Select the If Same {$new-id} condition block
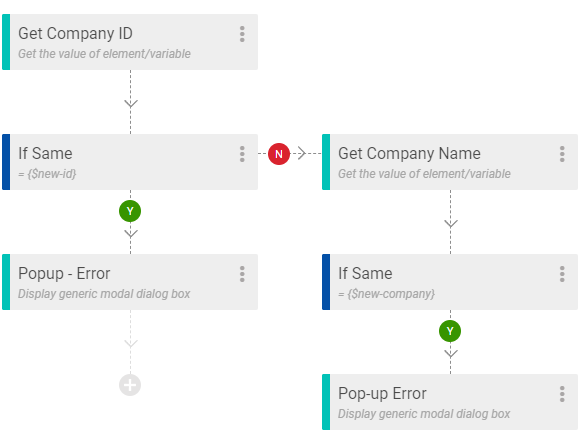The image size is (578, 433). coord(130,162)
